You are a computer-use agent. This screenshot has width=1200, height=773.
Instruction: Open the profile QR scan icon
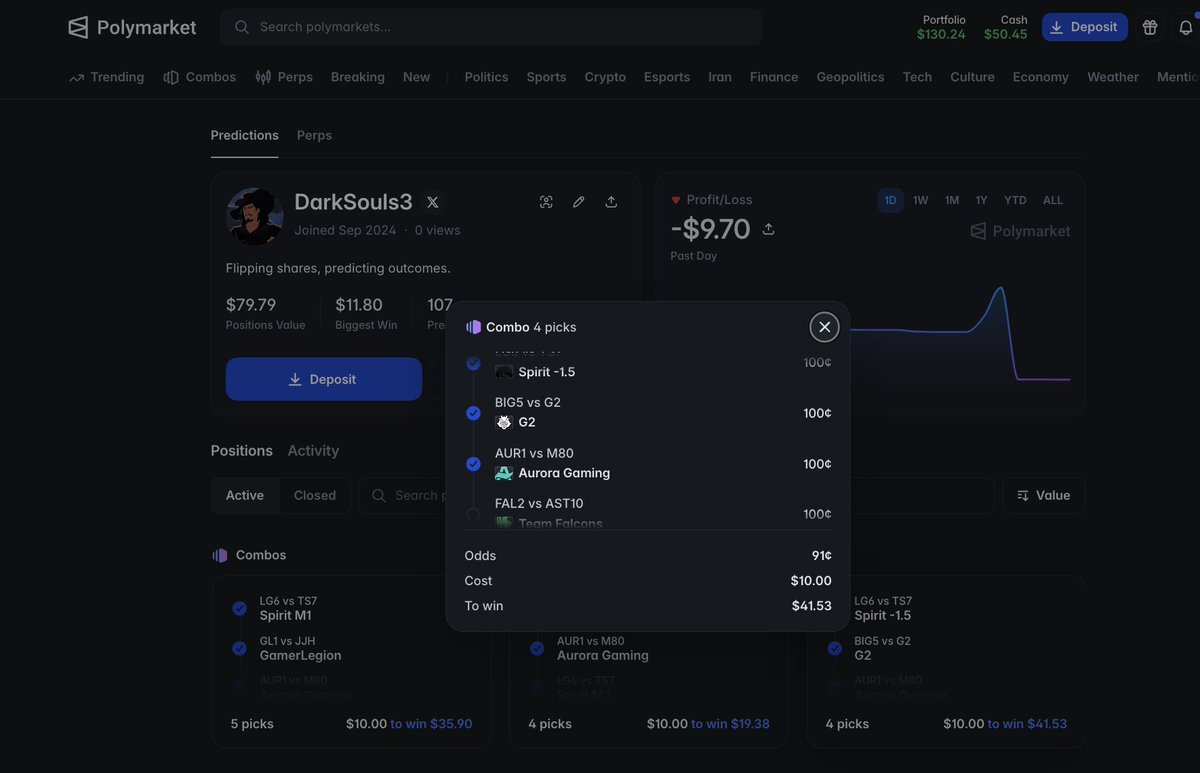pyautogui.click(x=546, y=202)
